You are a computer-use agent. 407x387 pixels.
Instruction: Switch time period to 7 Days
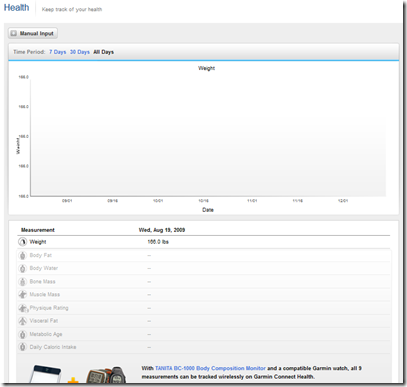click(57, 52)
